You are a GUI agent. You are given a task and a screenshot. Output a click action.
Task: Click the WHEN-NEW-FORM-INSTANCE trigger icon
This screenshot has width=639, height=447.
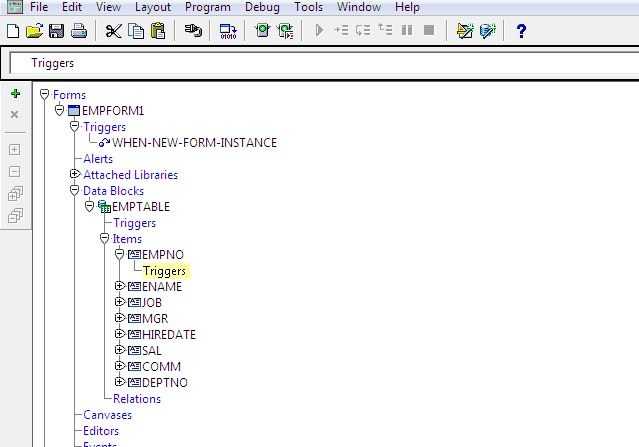(104, 143)
